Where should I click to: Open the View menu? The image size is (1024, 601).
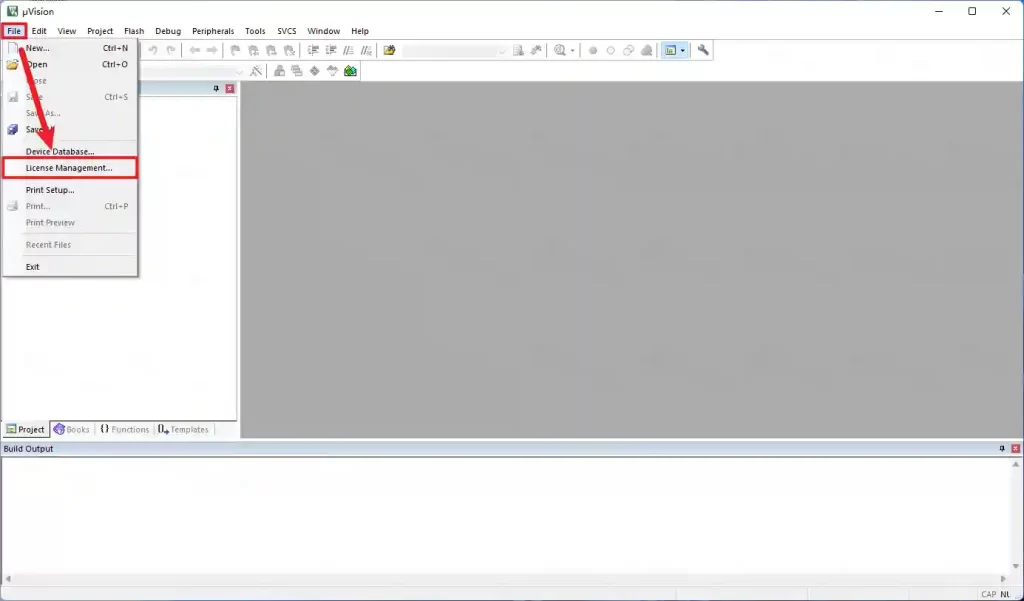[67, 31]
